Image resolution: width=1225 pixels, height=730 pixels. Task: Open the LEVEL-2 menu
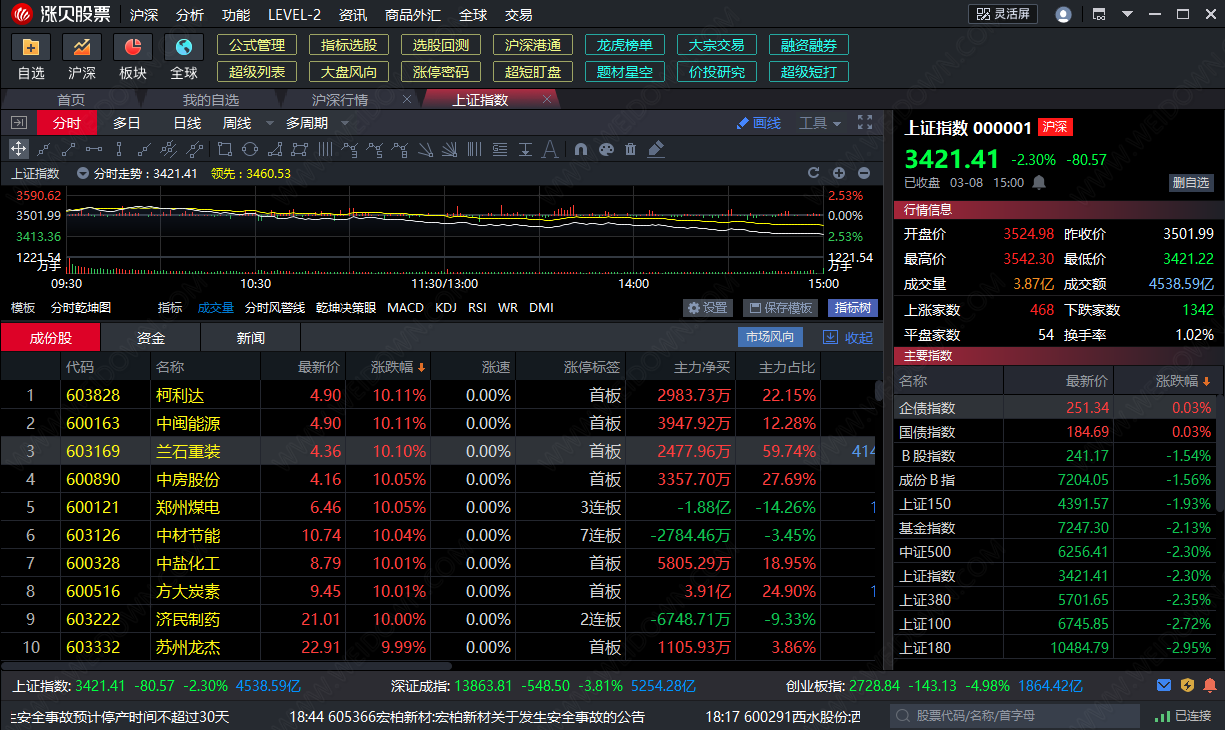[294, 15]
